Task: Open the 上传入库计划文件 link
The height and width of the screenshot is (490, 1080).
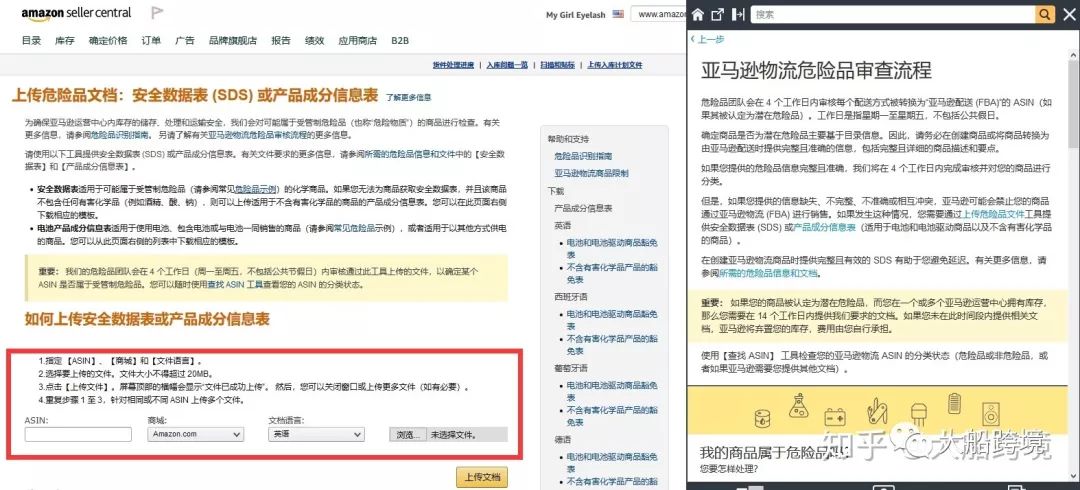Action: (614, 65)
